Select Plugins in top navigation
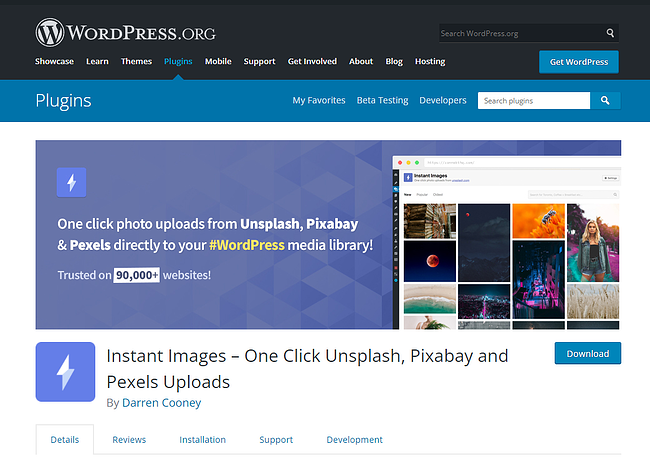 tap(178, 61)
